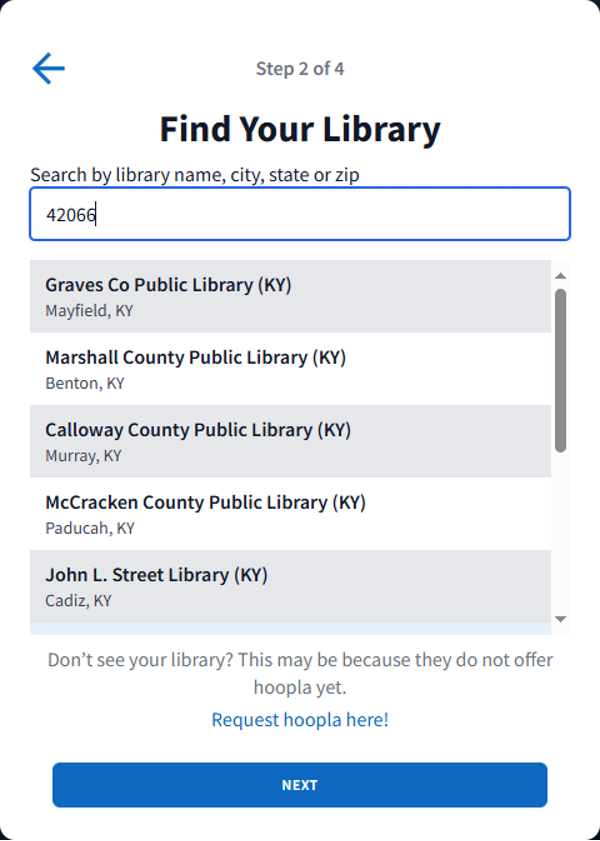
Task: Pick Calloway County Public Library (KY)
Action: [290, 441]
